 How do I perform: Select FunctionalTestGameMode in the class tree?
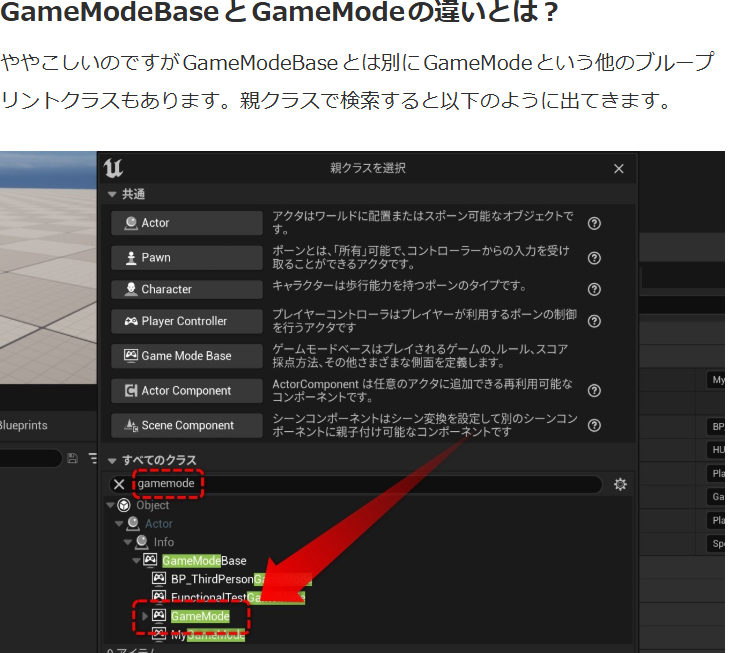coord(237,598)
